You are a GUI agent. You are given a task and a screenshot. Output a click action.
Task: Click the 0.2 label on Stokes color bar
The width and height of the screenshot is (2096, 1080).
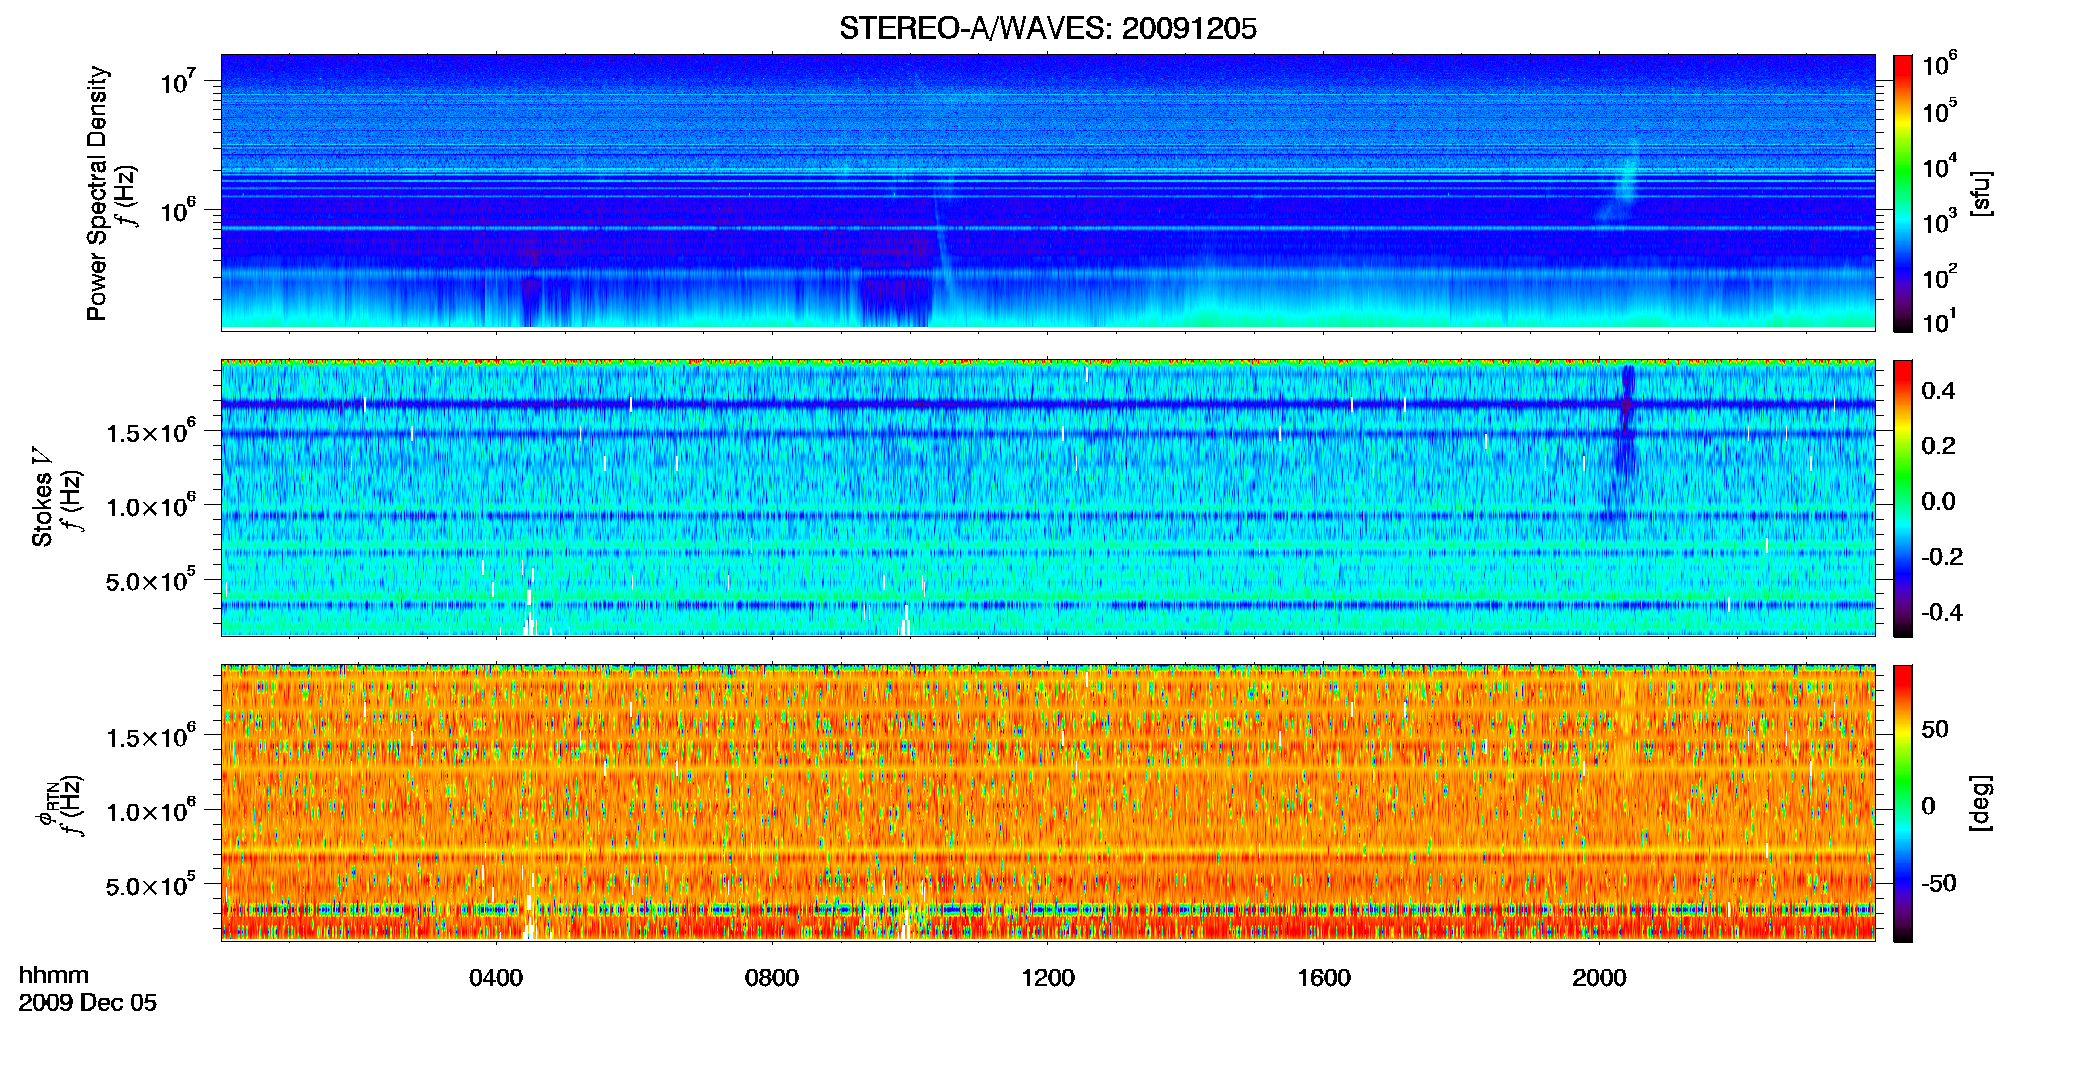tap(1938, 446)
